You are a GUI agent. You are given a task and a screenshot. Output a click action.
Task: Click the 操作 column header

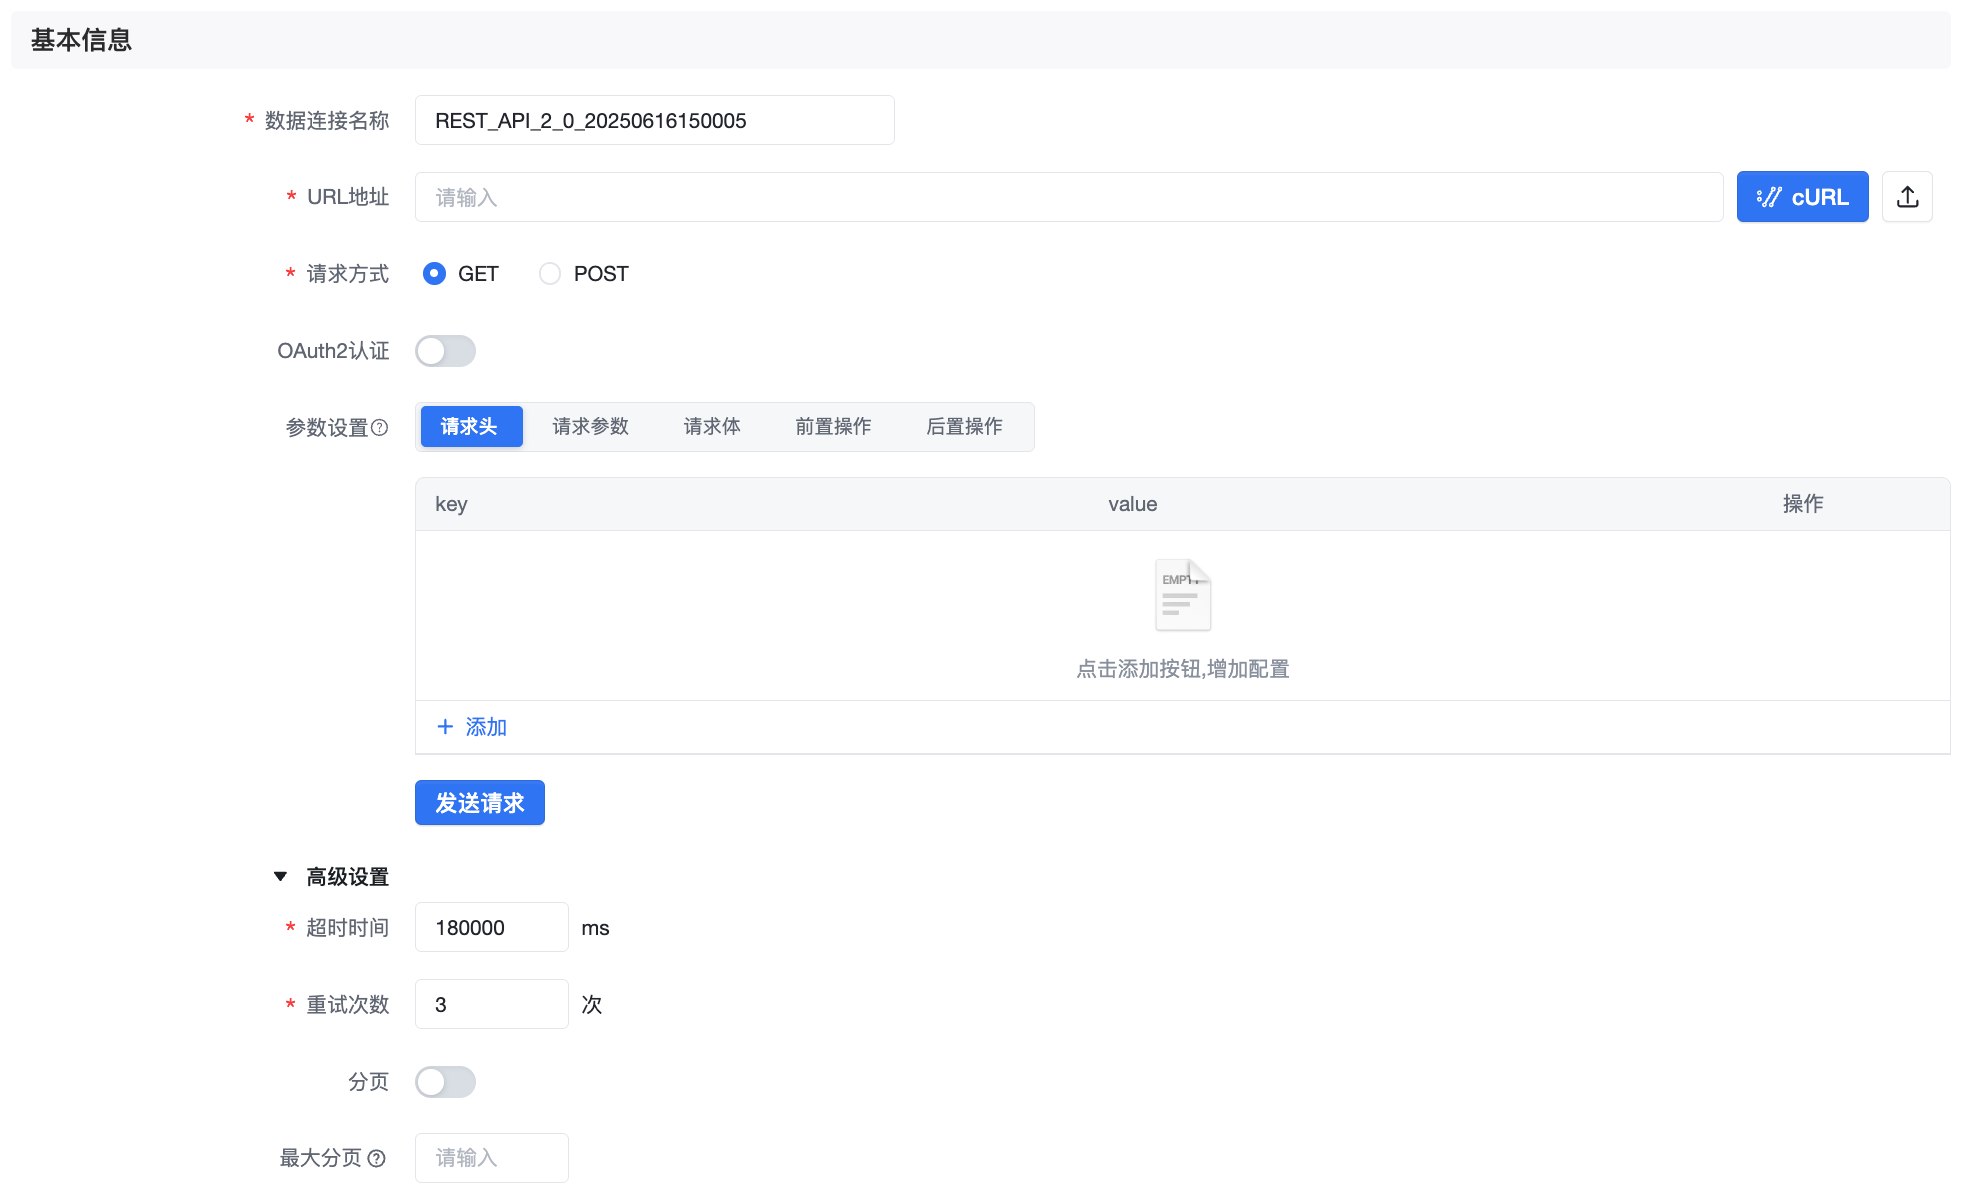coord(1803,504)
